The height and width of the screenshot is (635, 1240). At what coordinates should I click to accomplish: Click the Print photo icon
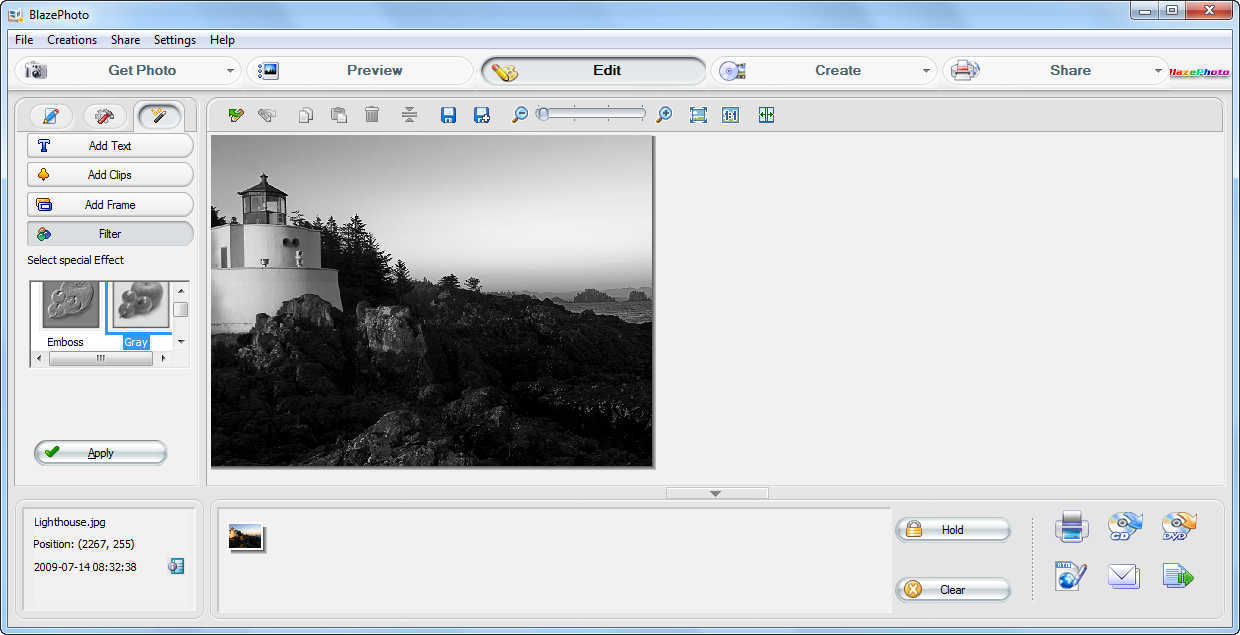click(x=1072, y=527)
